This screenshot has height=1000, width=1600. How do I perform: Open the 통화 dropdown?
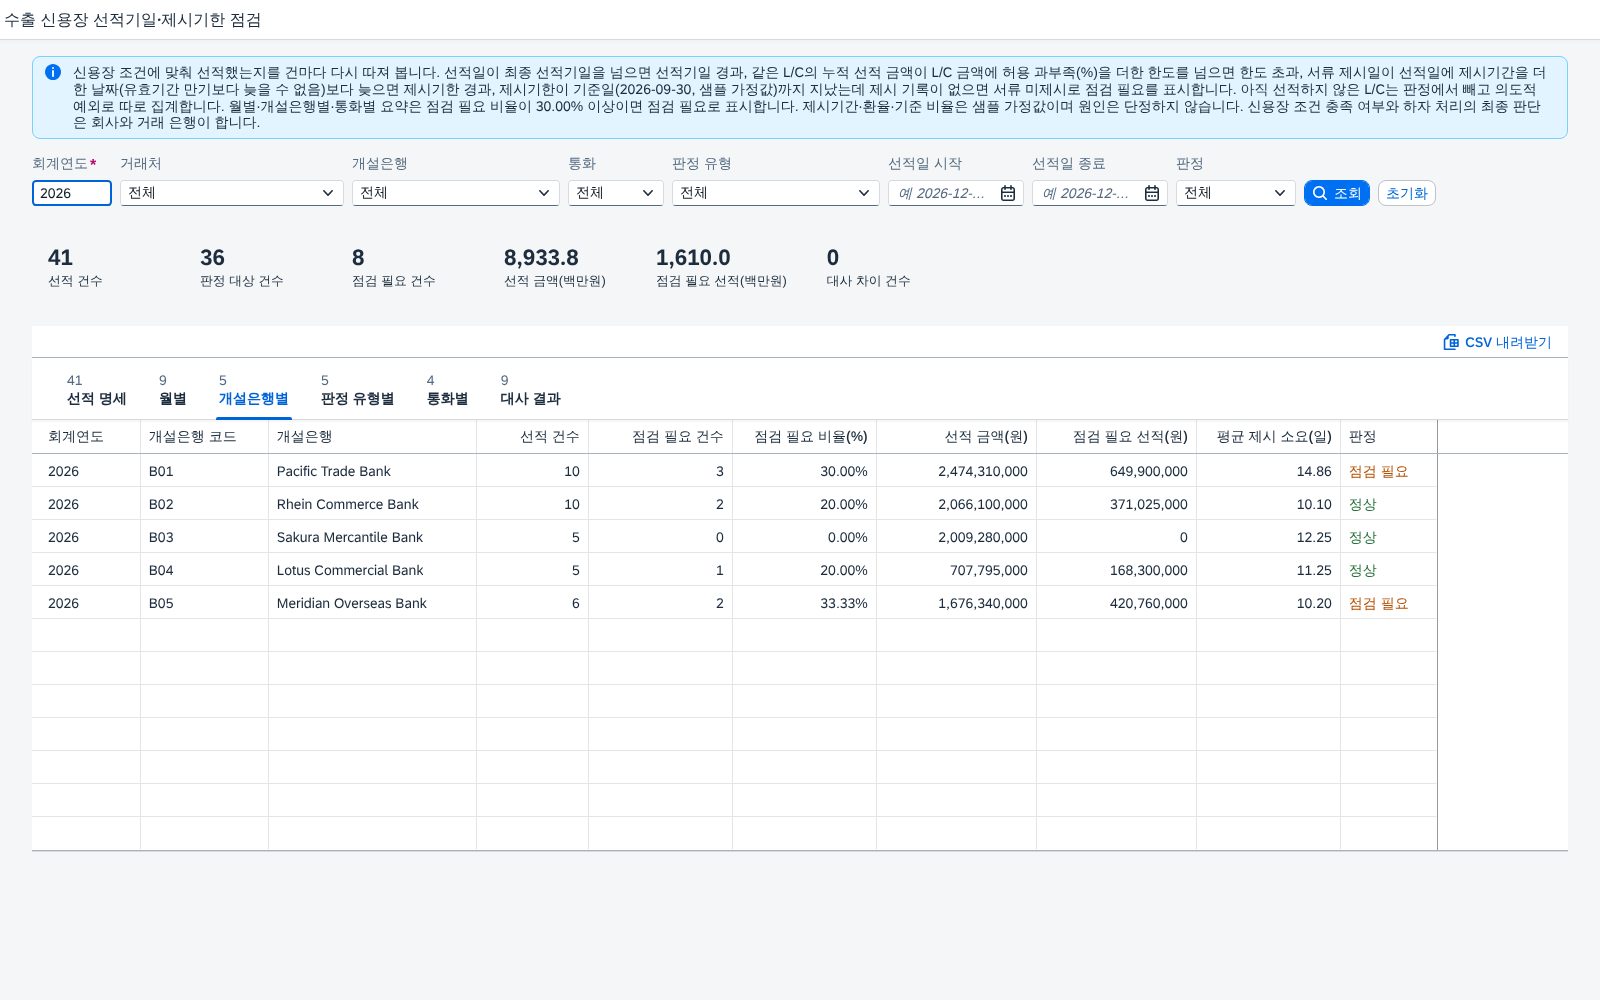click(x=648, y=193)
